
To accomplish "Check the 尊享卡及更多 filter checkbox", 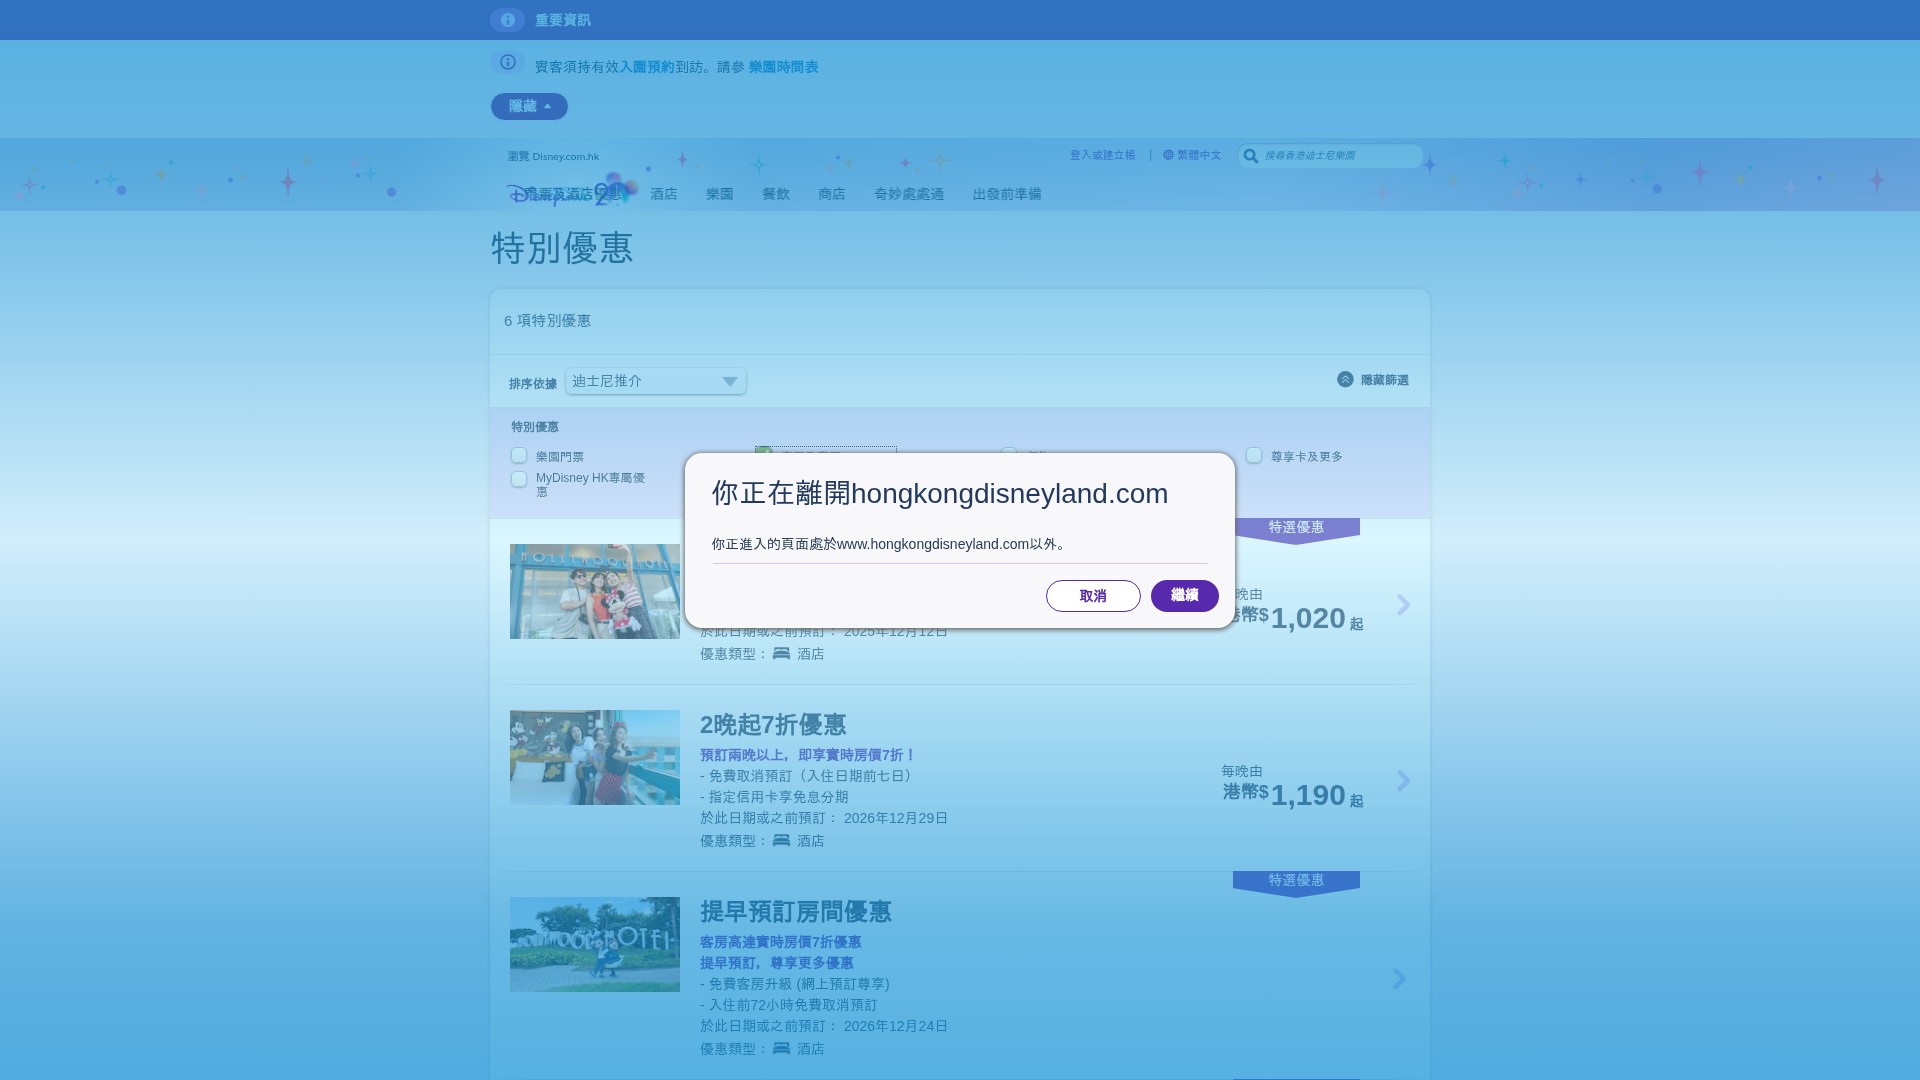I will pyautogui.click(x=1254, y=455).
